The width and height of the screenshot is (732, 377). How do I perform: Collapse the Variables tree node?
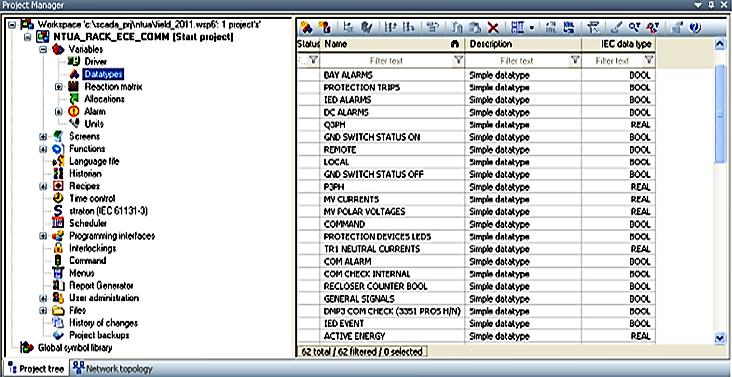pos(43,49)
